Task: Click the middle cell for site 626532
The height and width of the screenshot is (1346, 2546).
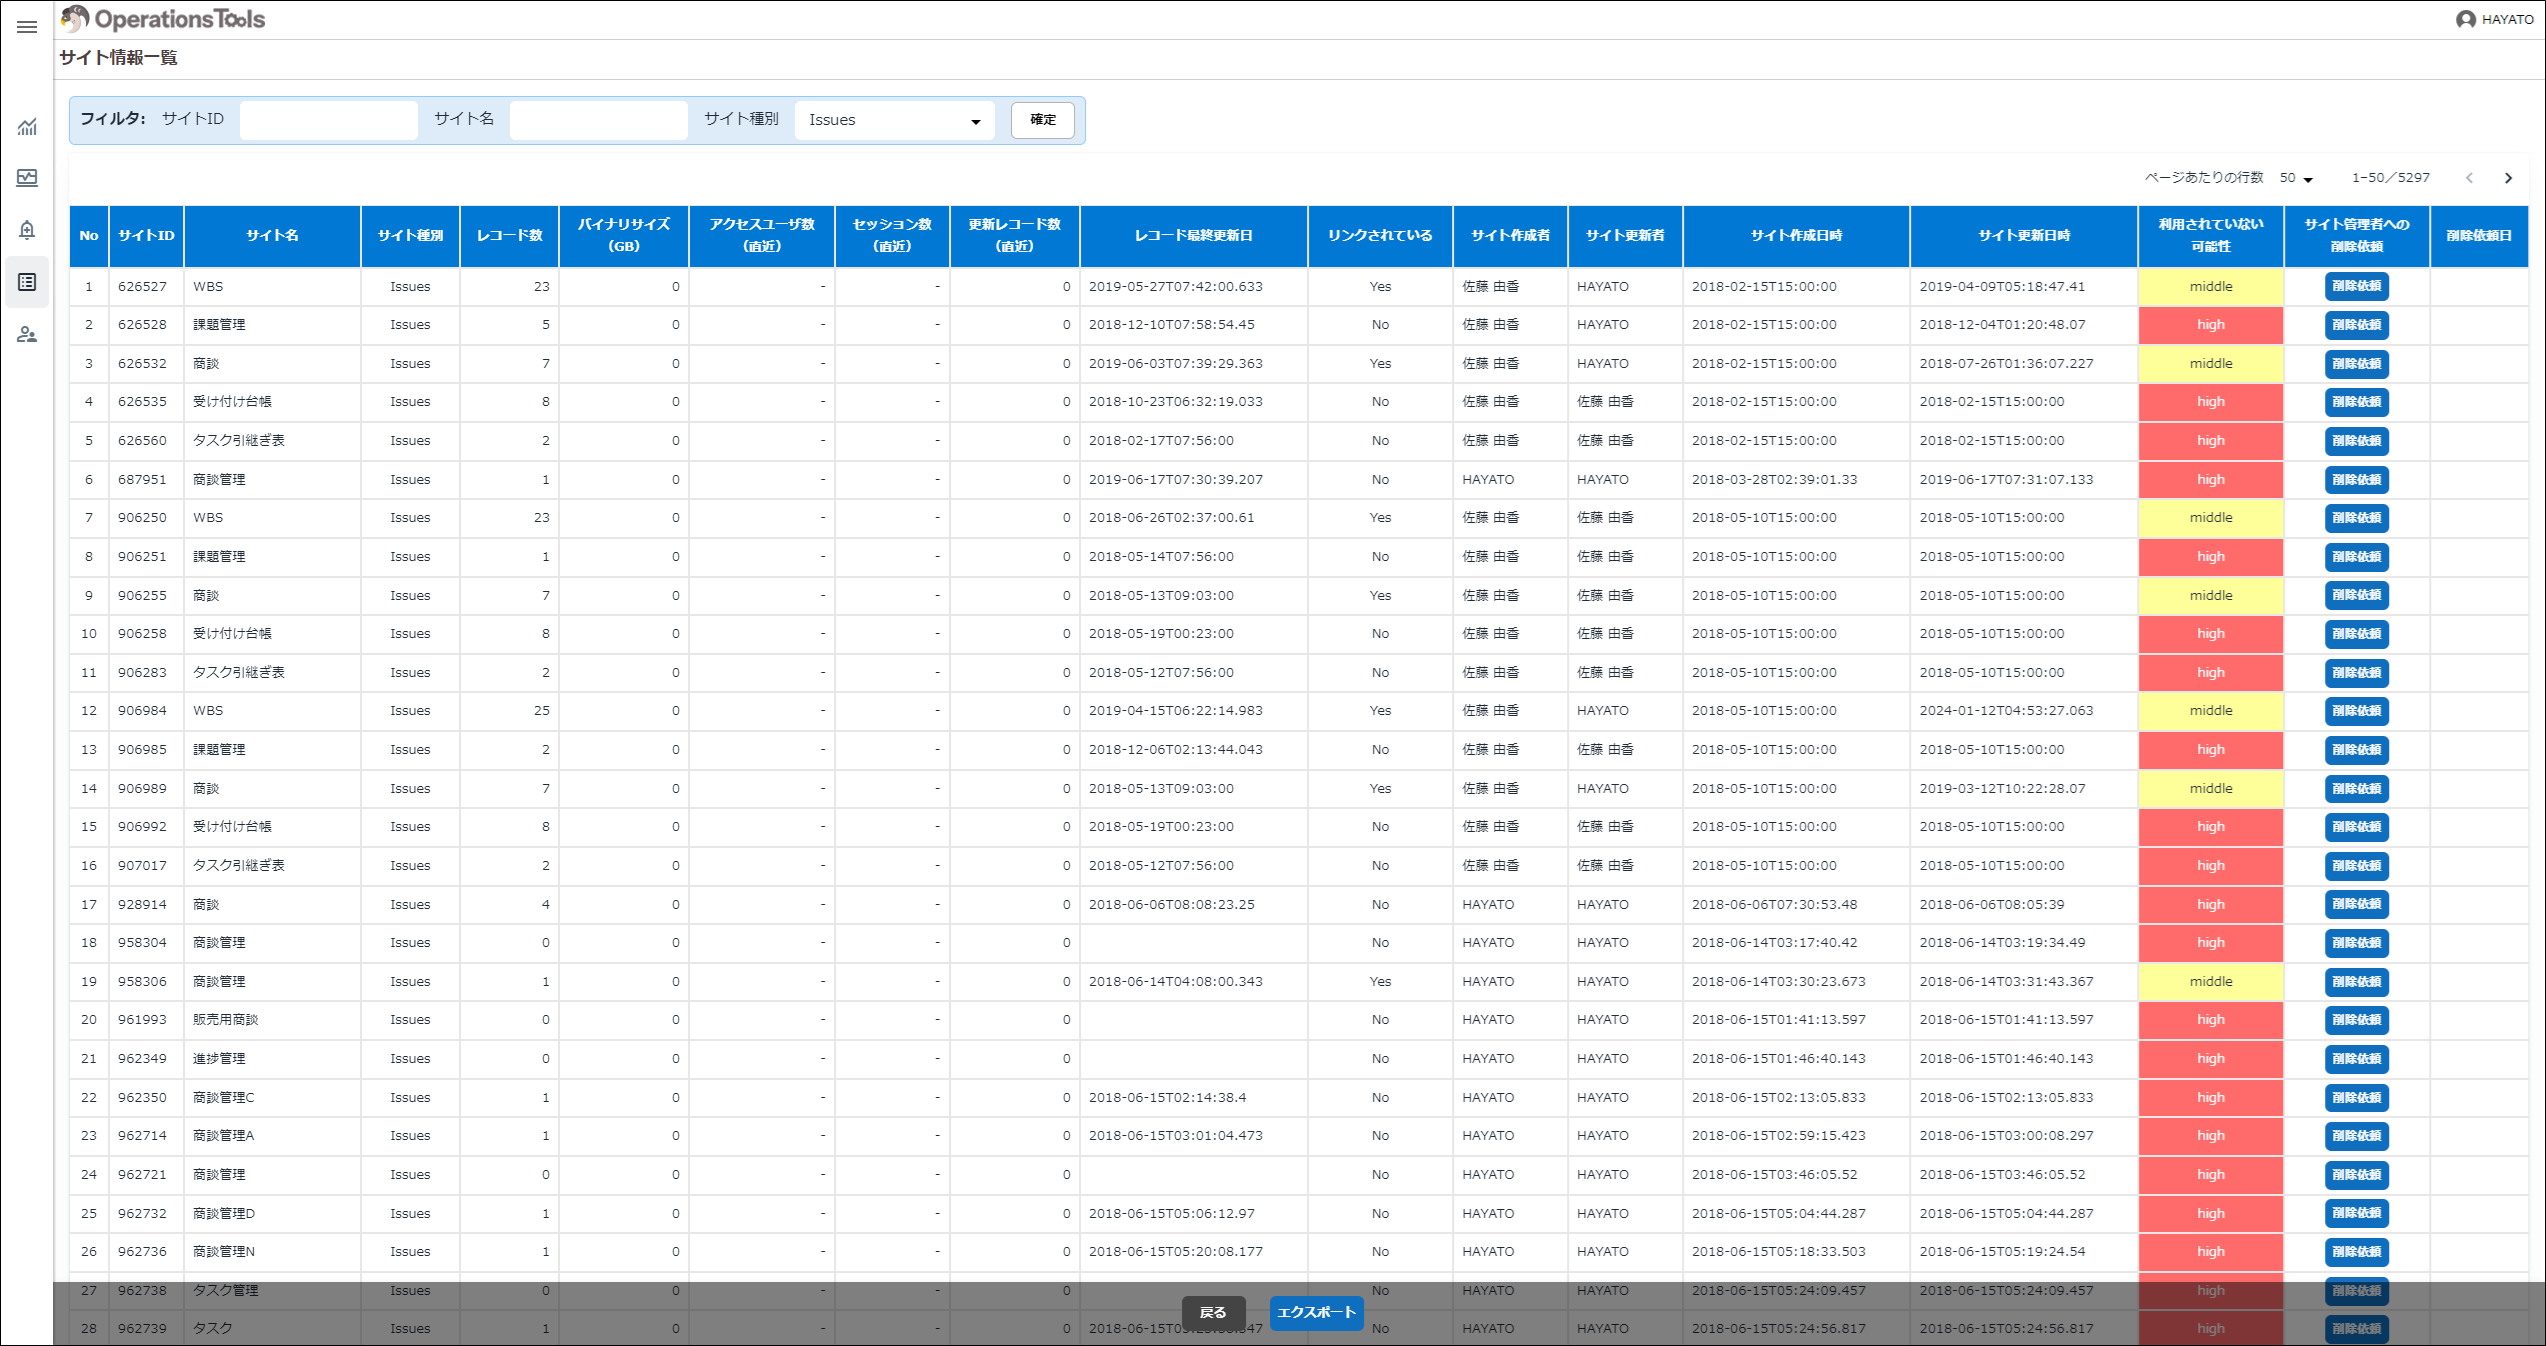Action: (x=2211, y=364)
